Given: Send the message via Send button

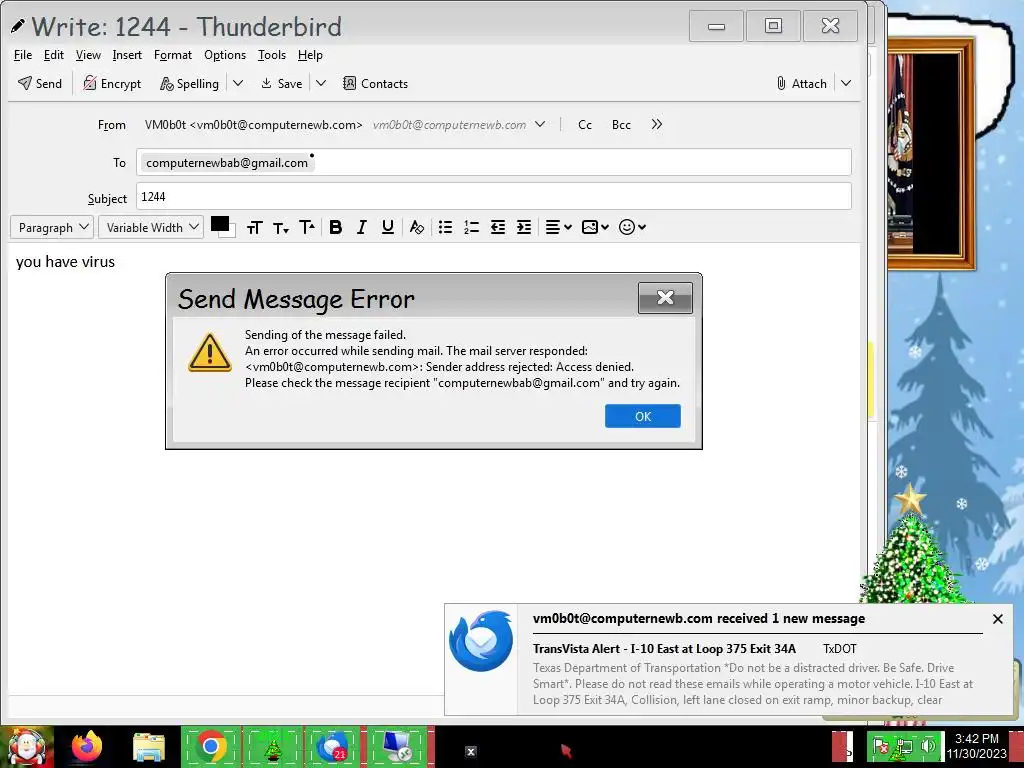Looking at the screenshot, I should 40,84.
